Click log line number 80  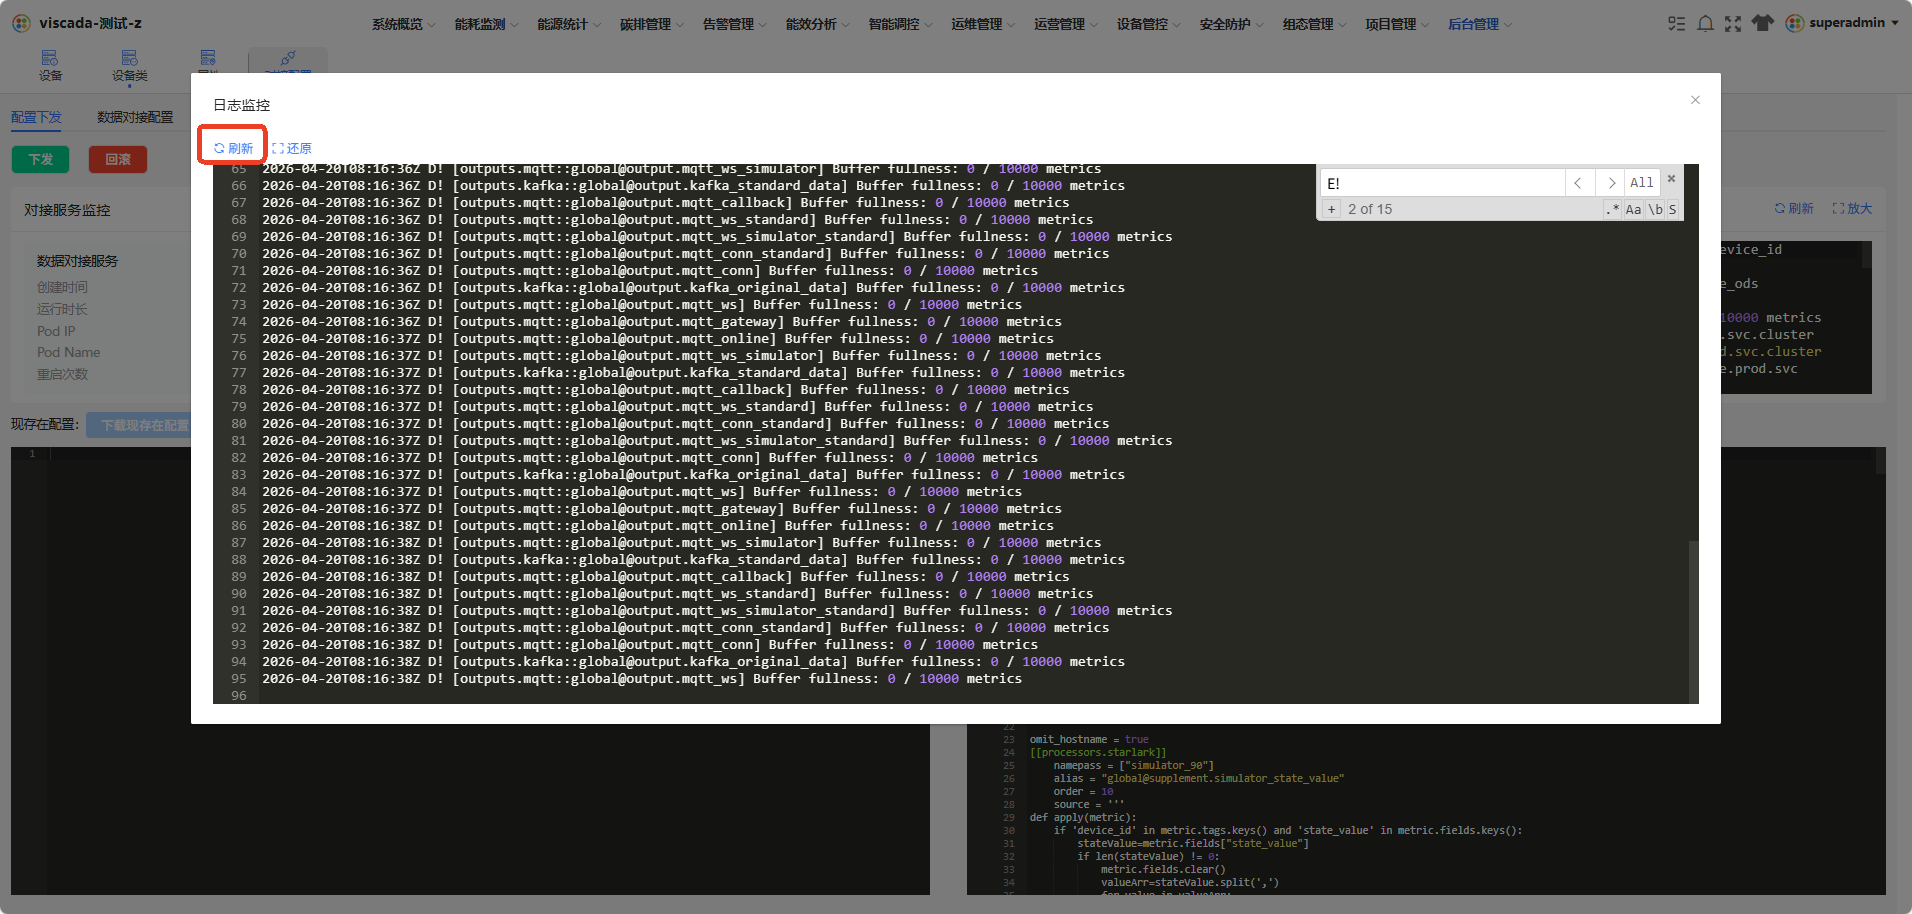[238, 424]
